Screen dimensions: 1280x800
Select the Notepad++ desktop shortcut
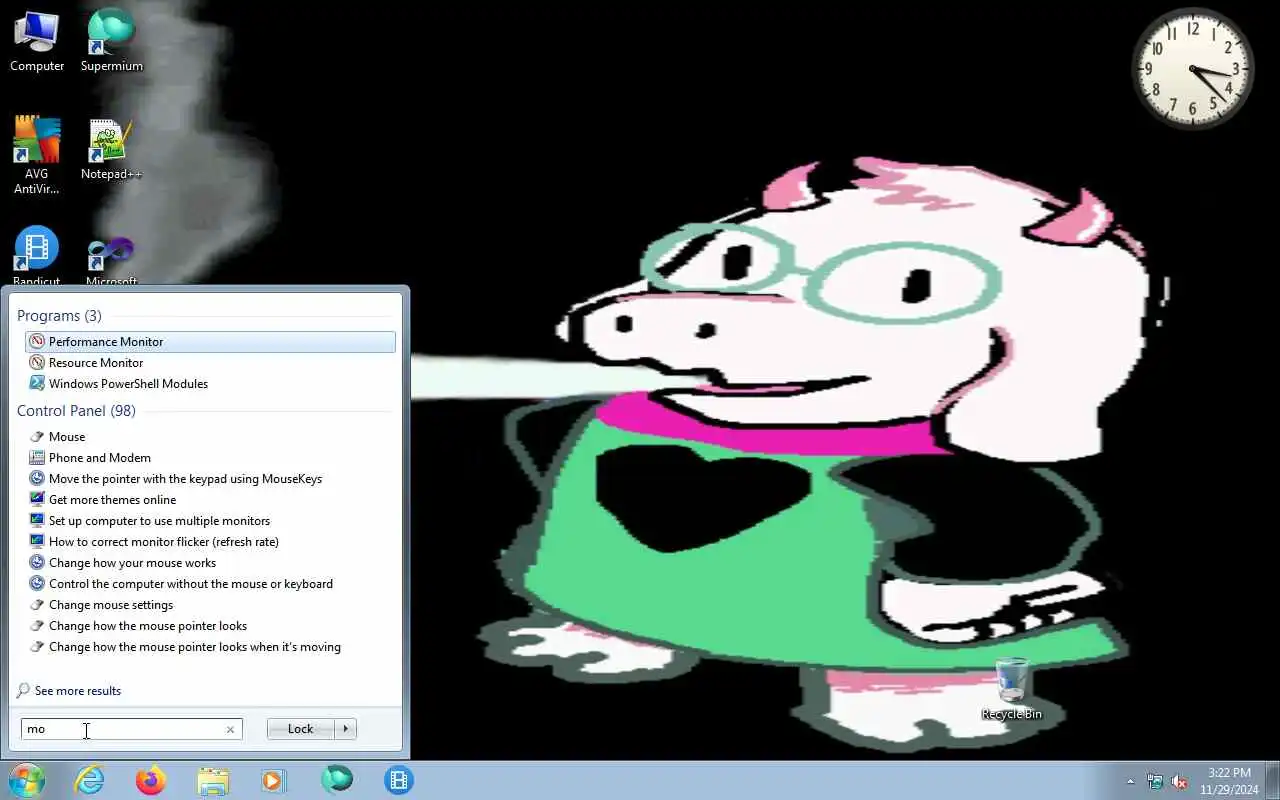[x=111, y=150]
